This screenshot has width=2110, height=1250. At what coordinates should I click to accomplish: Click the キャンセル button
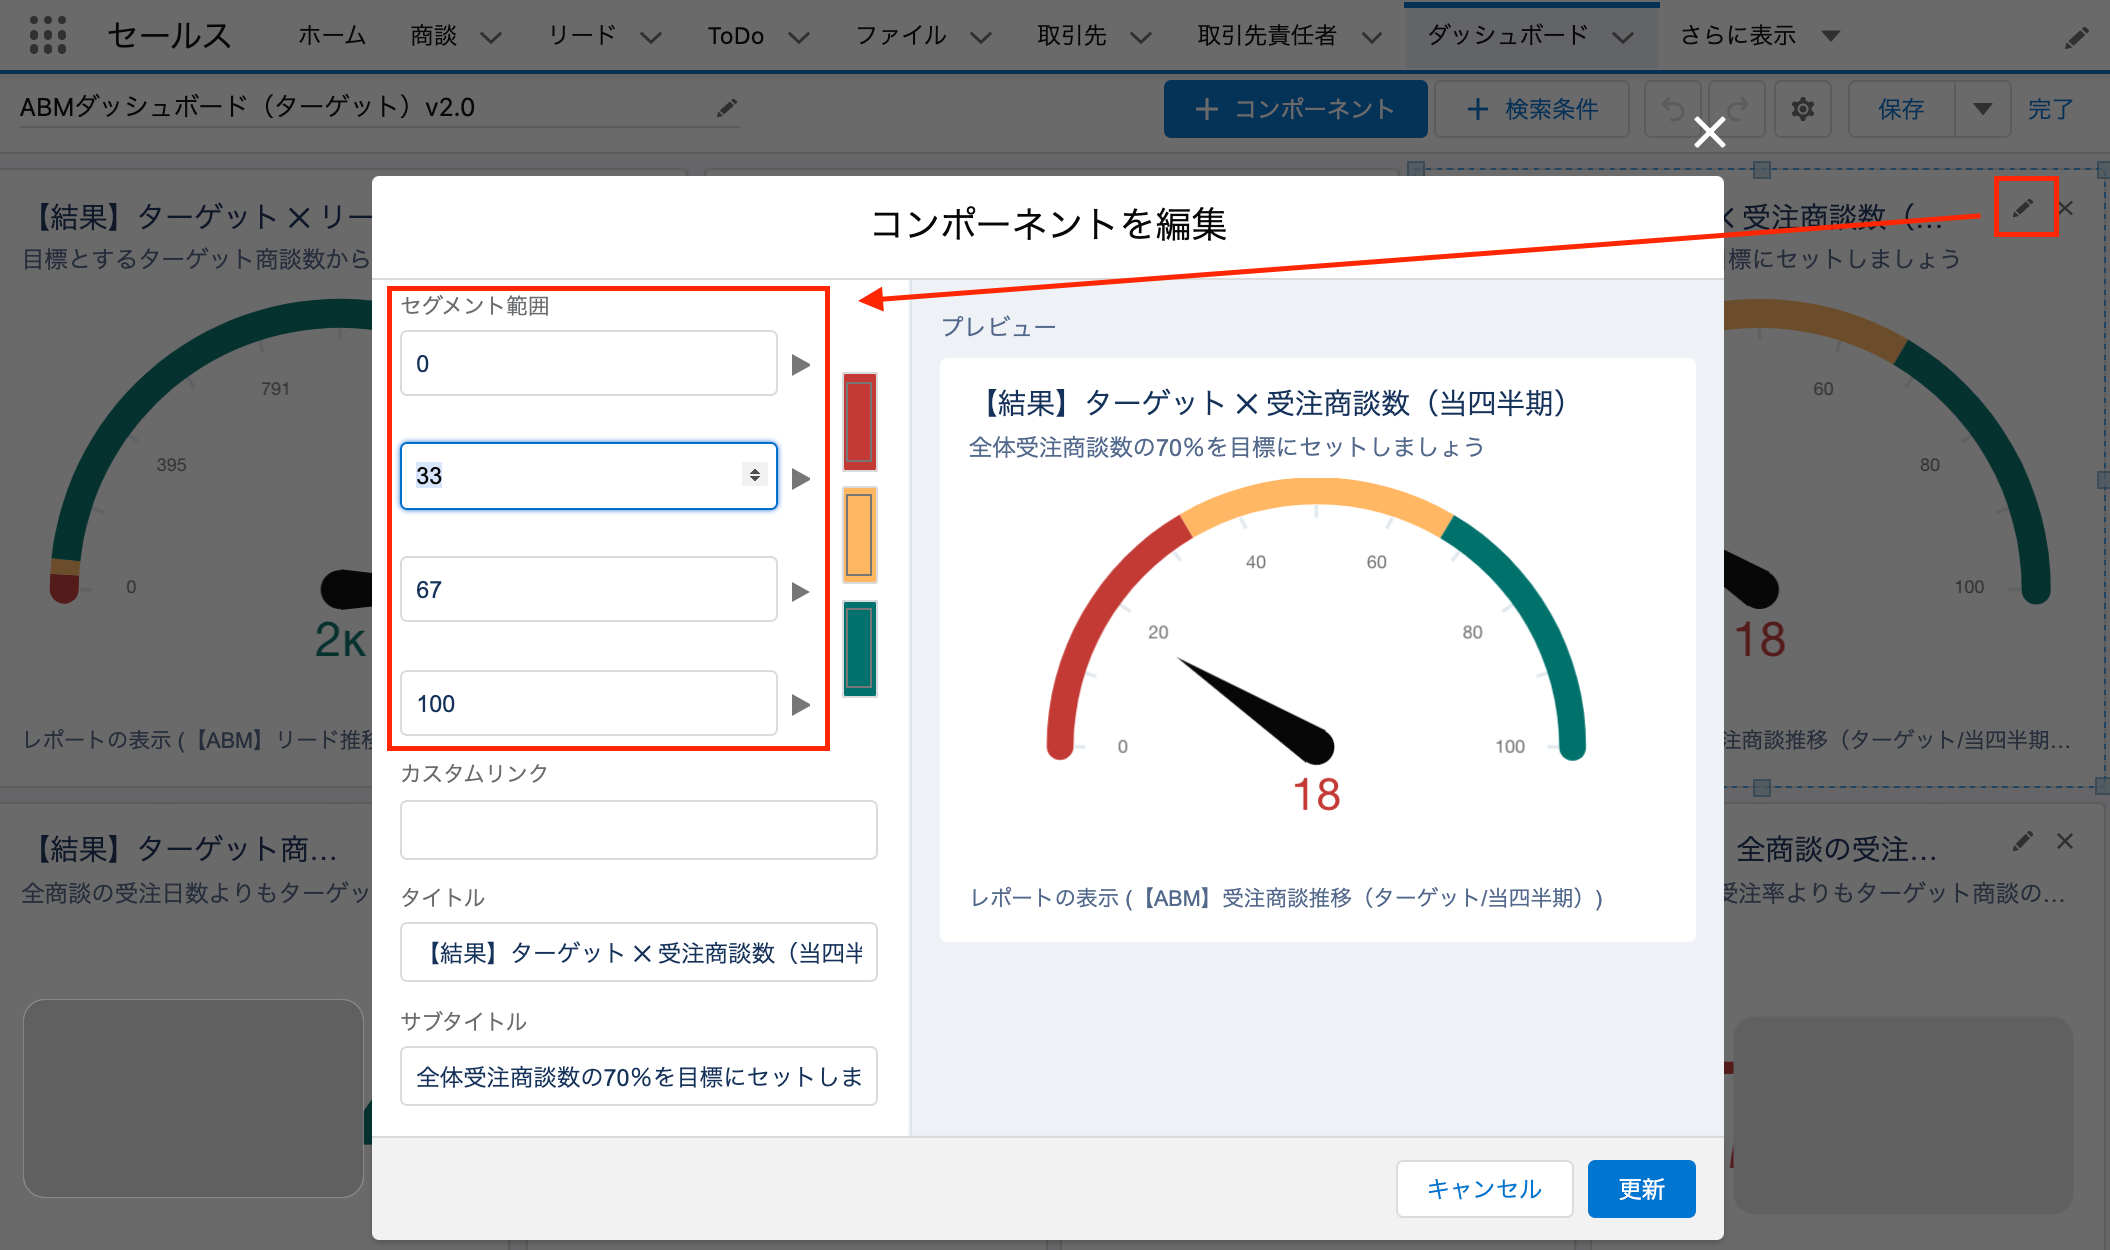(1484, 1189)
